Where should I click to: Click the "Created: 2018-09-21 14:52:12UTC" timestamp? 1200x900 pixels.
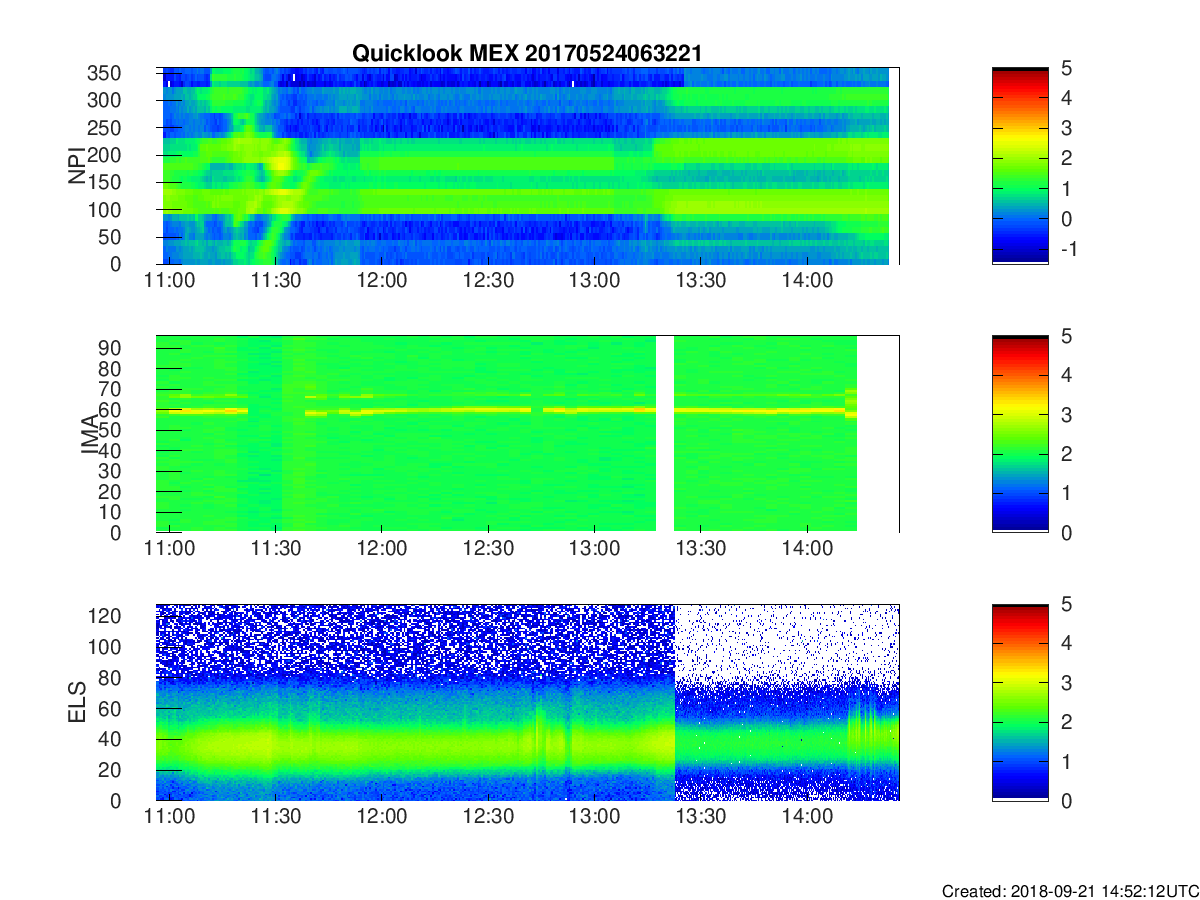(1070, 890)
